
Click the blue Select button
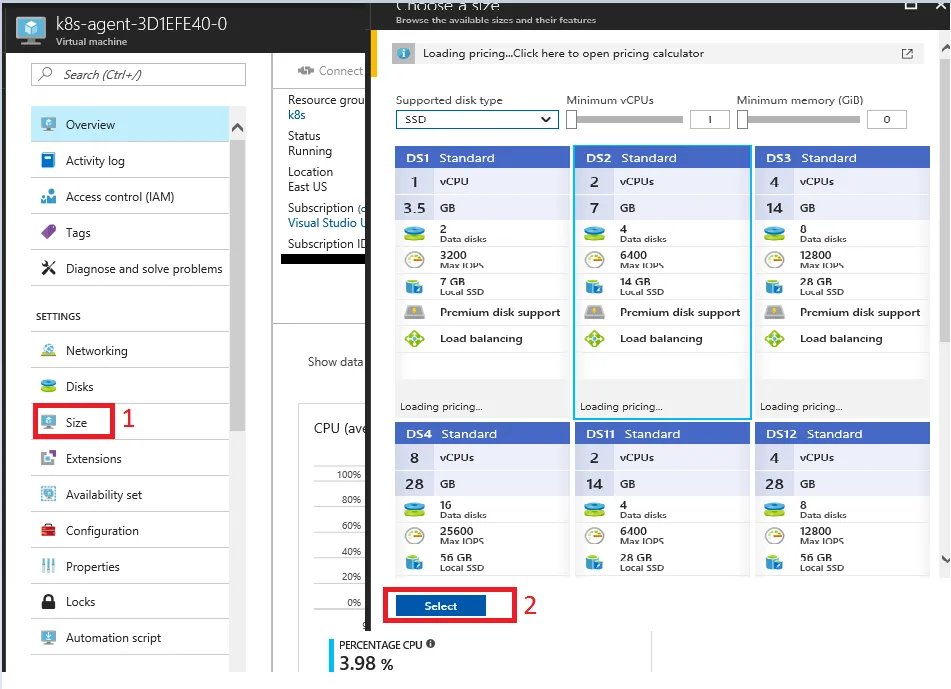(440, 605)
